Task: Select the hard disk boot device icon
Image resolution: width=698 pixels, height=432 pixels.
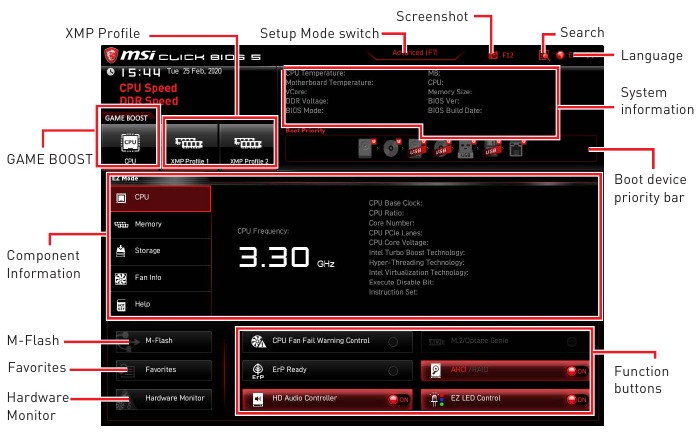Action: [366, 148]
